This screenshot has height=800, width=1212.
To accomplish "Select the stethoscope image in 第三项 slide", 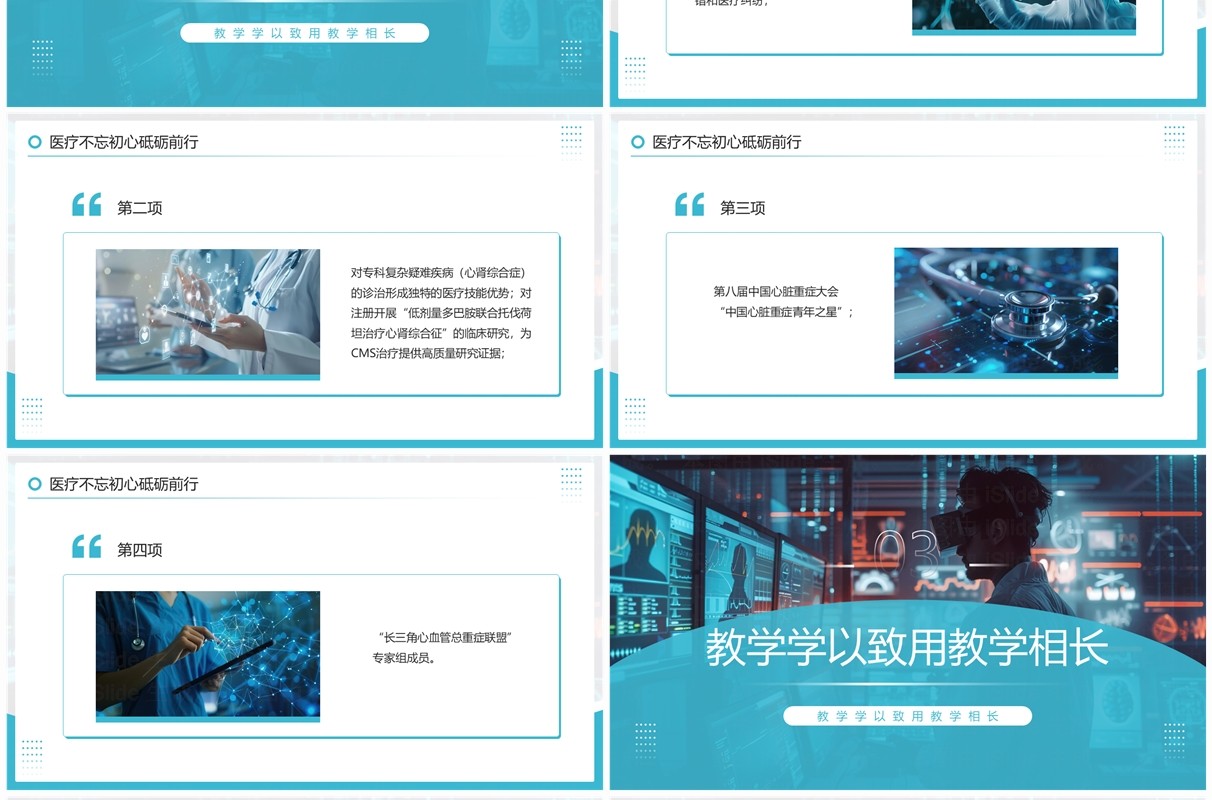I will pyautogui.click(x=1006, y=313).
